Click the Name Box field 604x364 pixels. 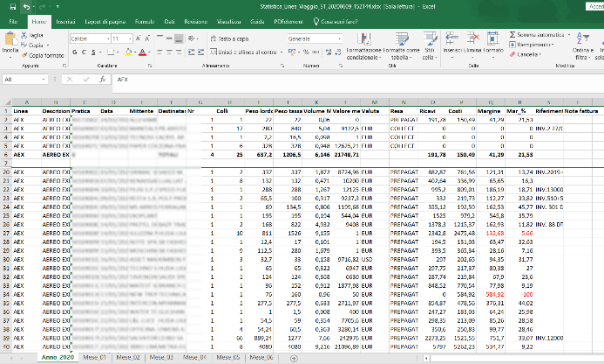point(25,79)
